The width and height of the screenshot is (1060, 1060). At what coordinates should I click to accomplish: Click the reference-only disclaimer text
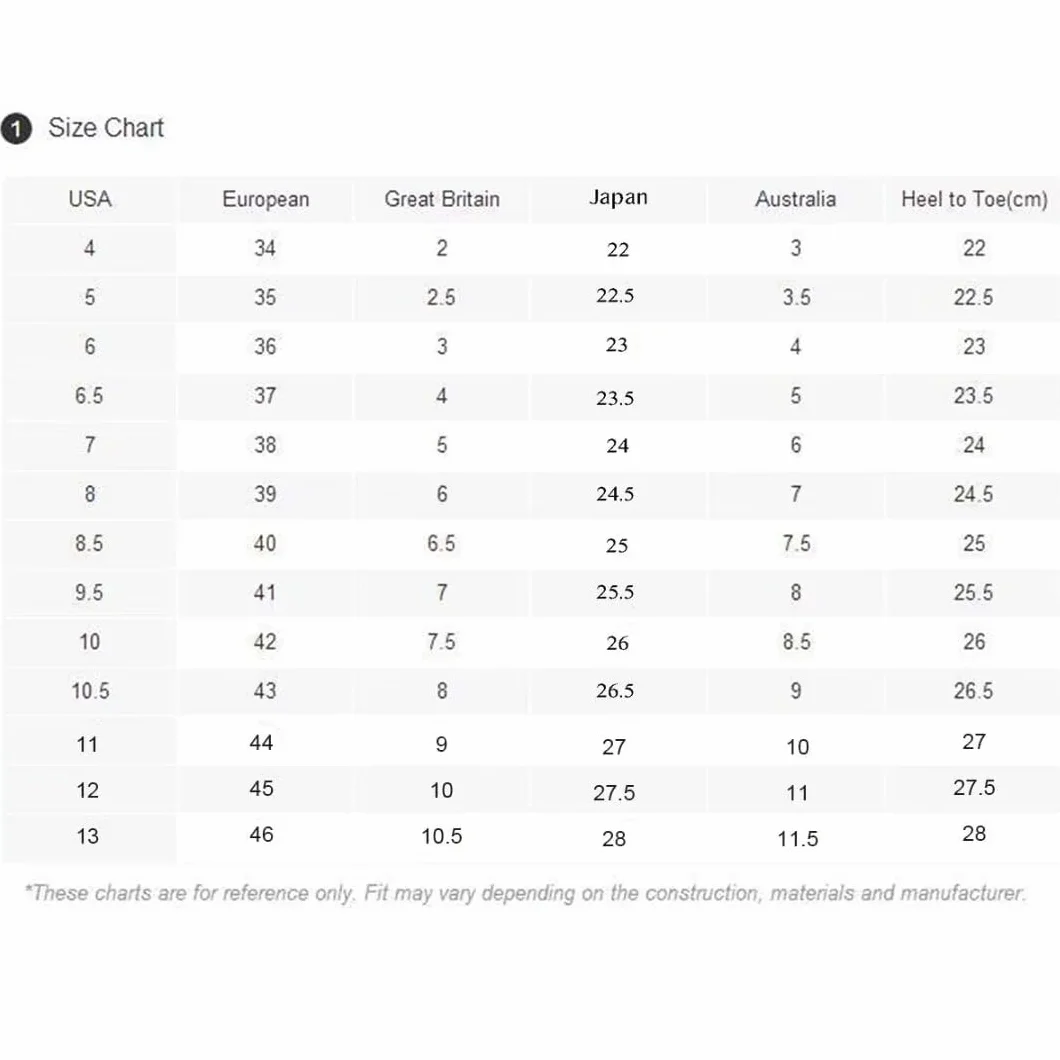coord(525,893)
